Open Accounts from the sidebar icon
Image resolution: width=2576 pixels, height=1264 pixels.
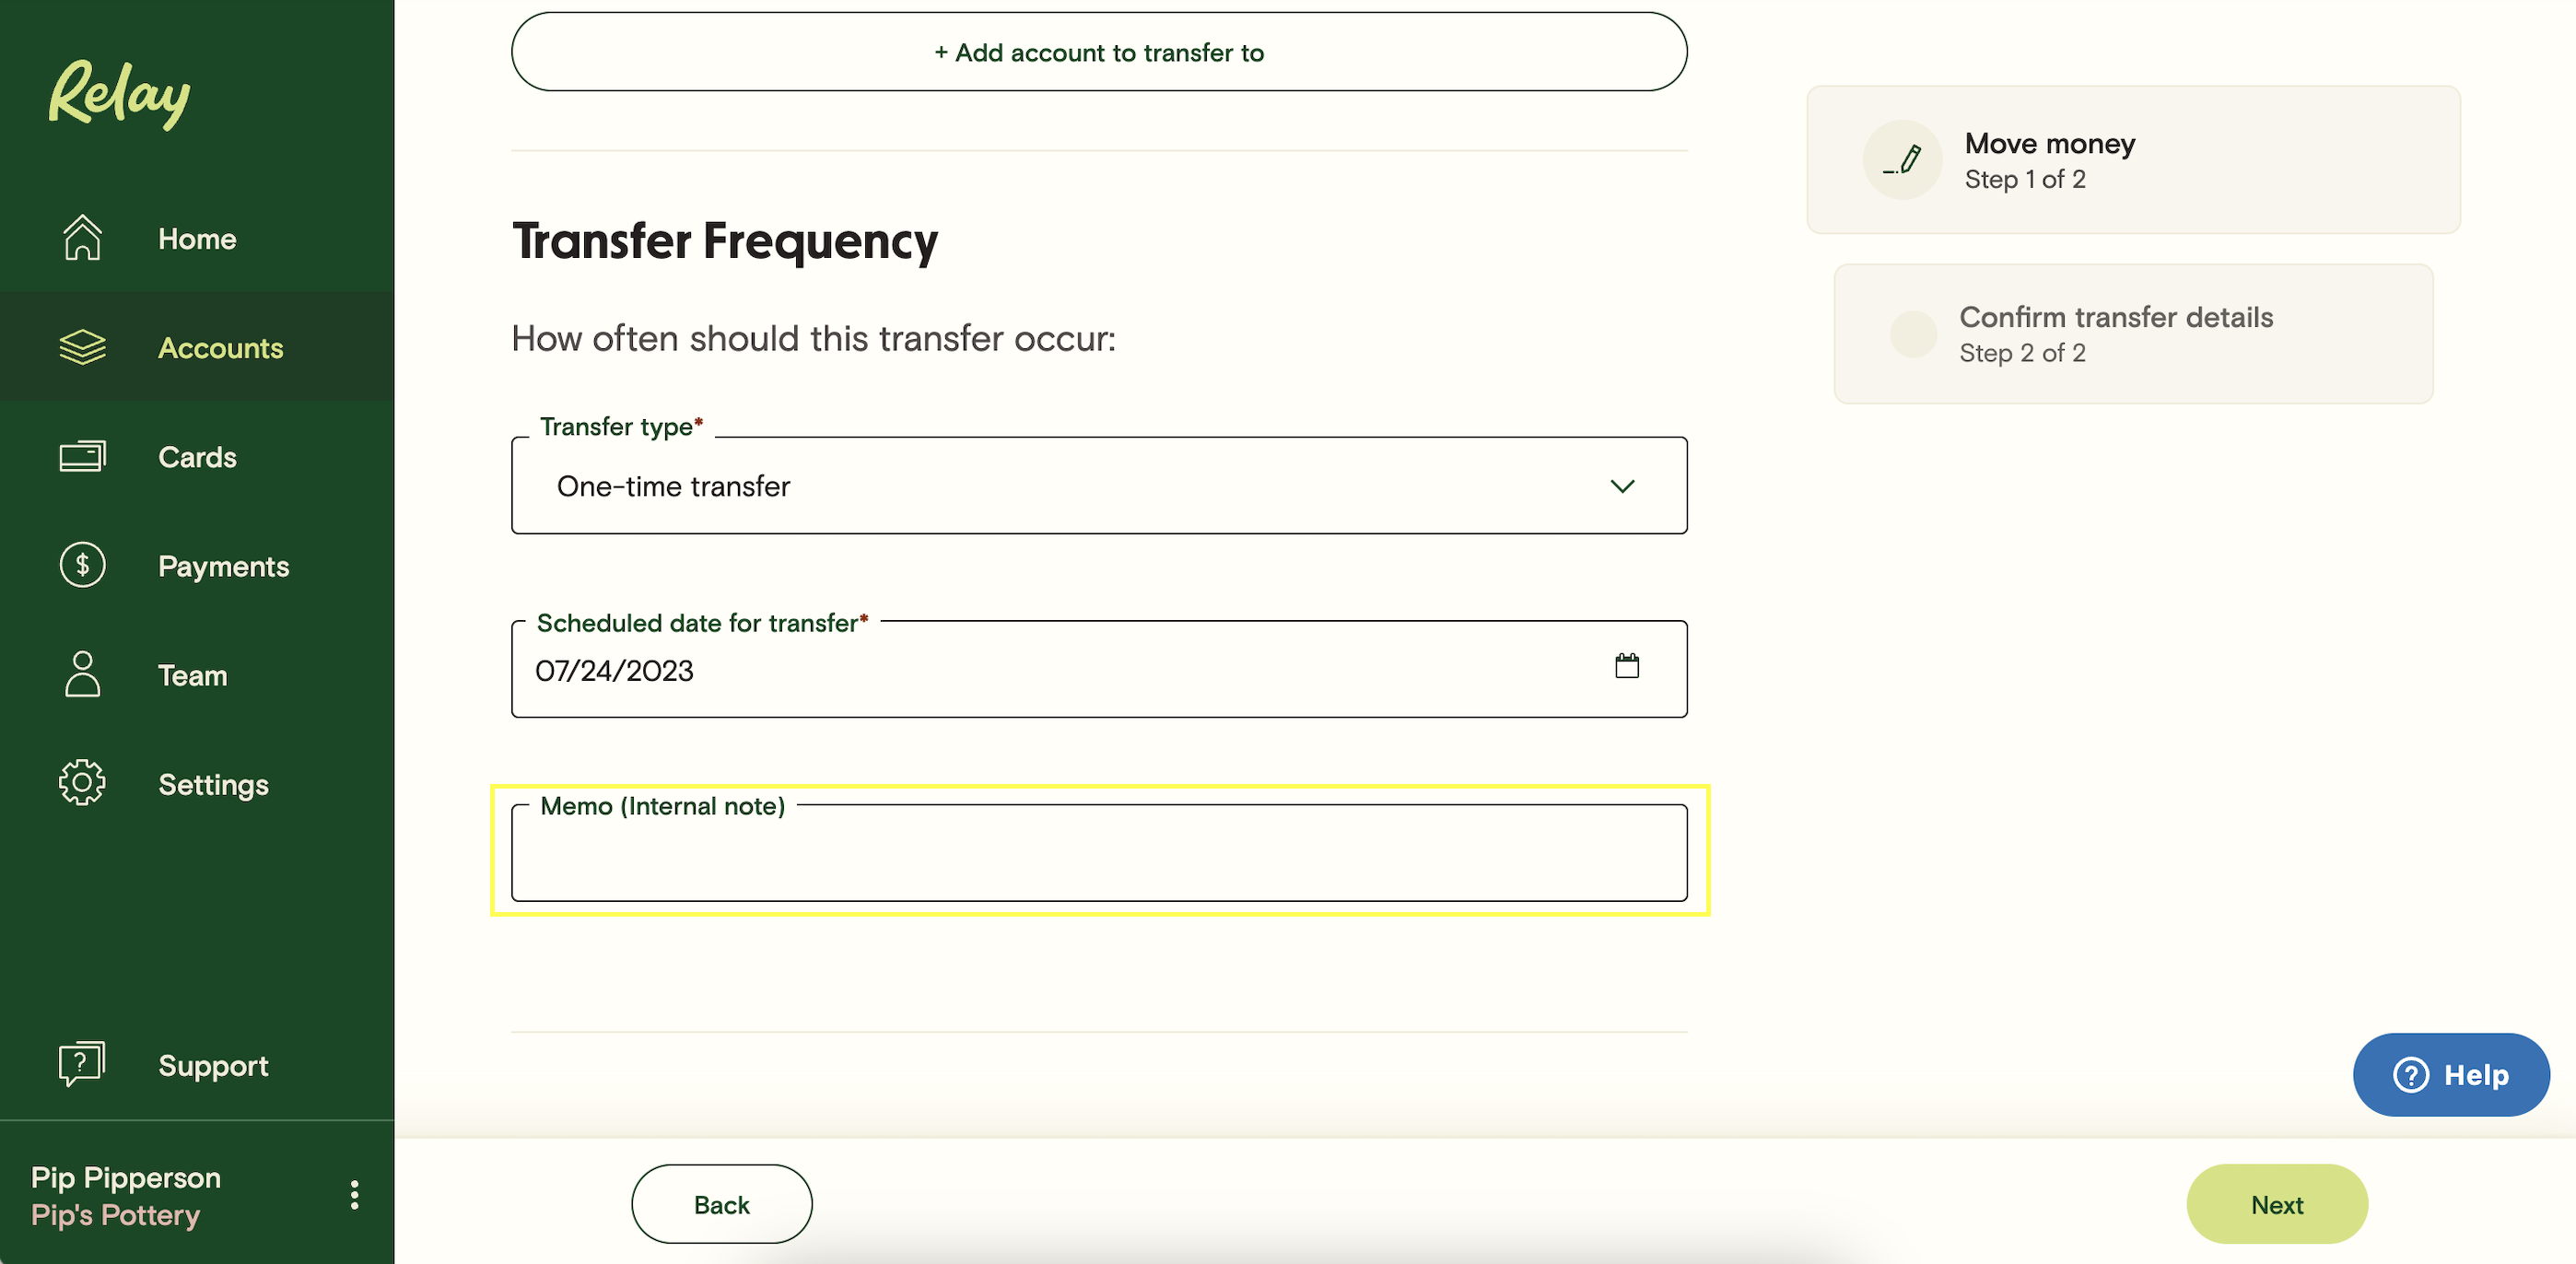point(82,347)
